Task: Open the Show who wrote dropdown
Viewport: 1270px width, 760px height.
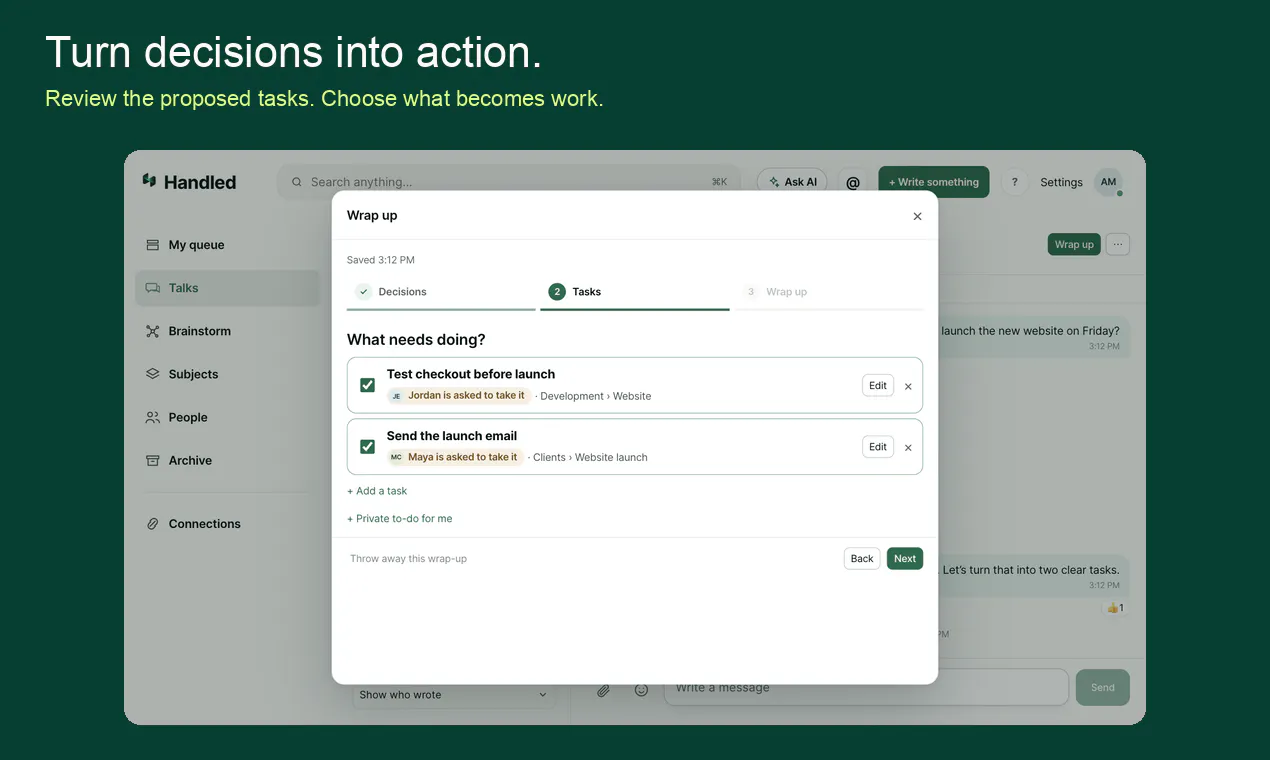Action: (x=454, y=694)
